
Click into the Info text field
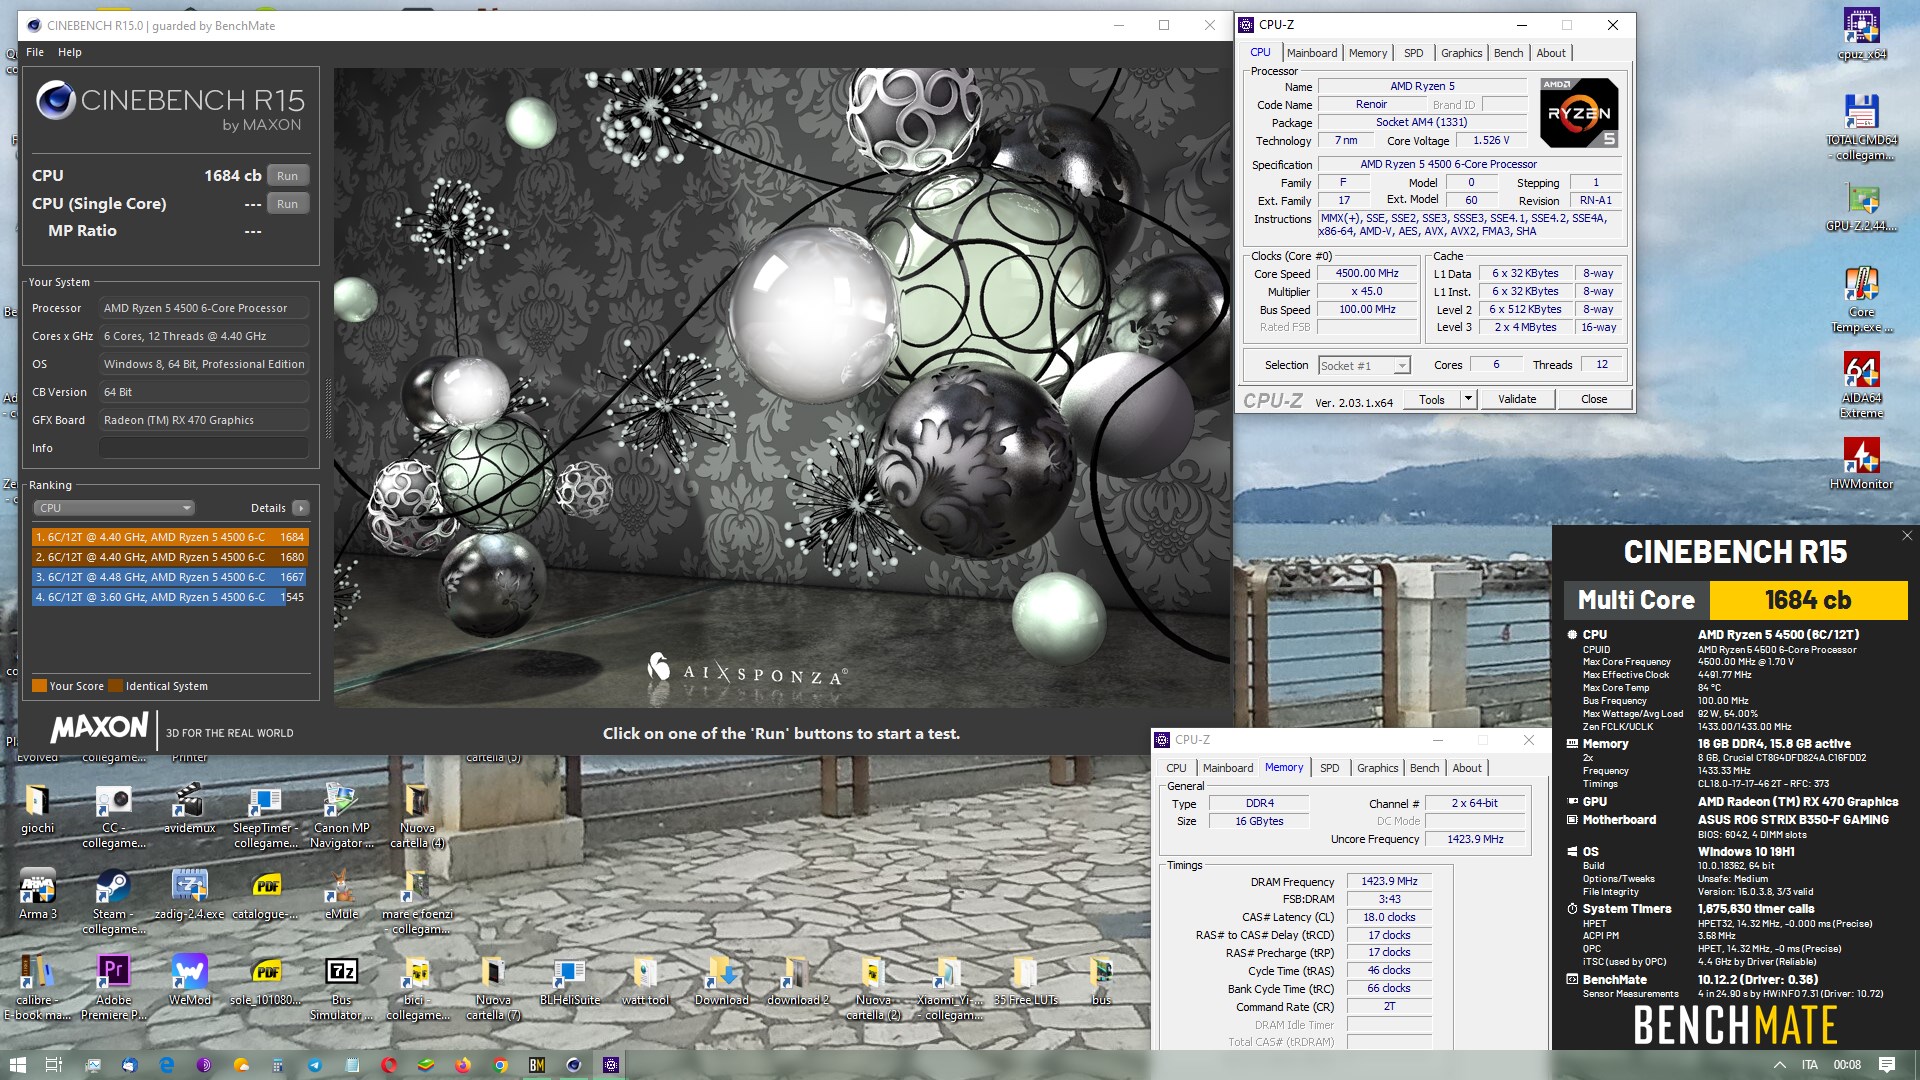click(204, 448)
